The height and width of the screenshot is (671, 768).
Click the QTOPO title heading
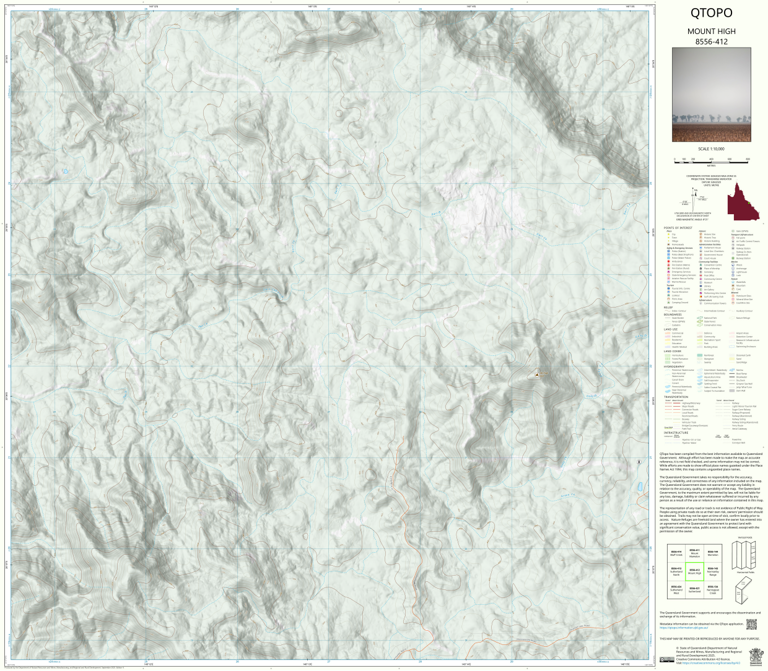coord(711,13)
